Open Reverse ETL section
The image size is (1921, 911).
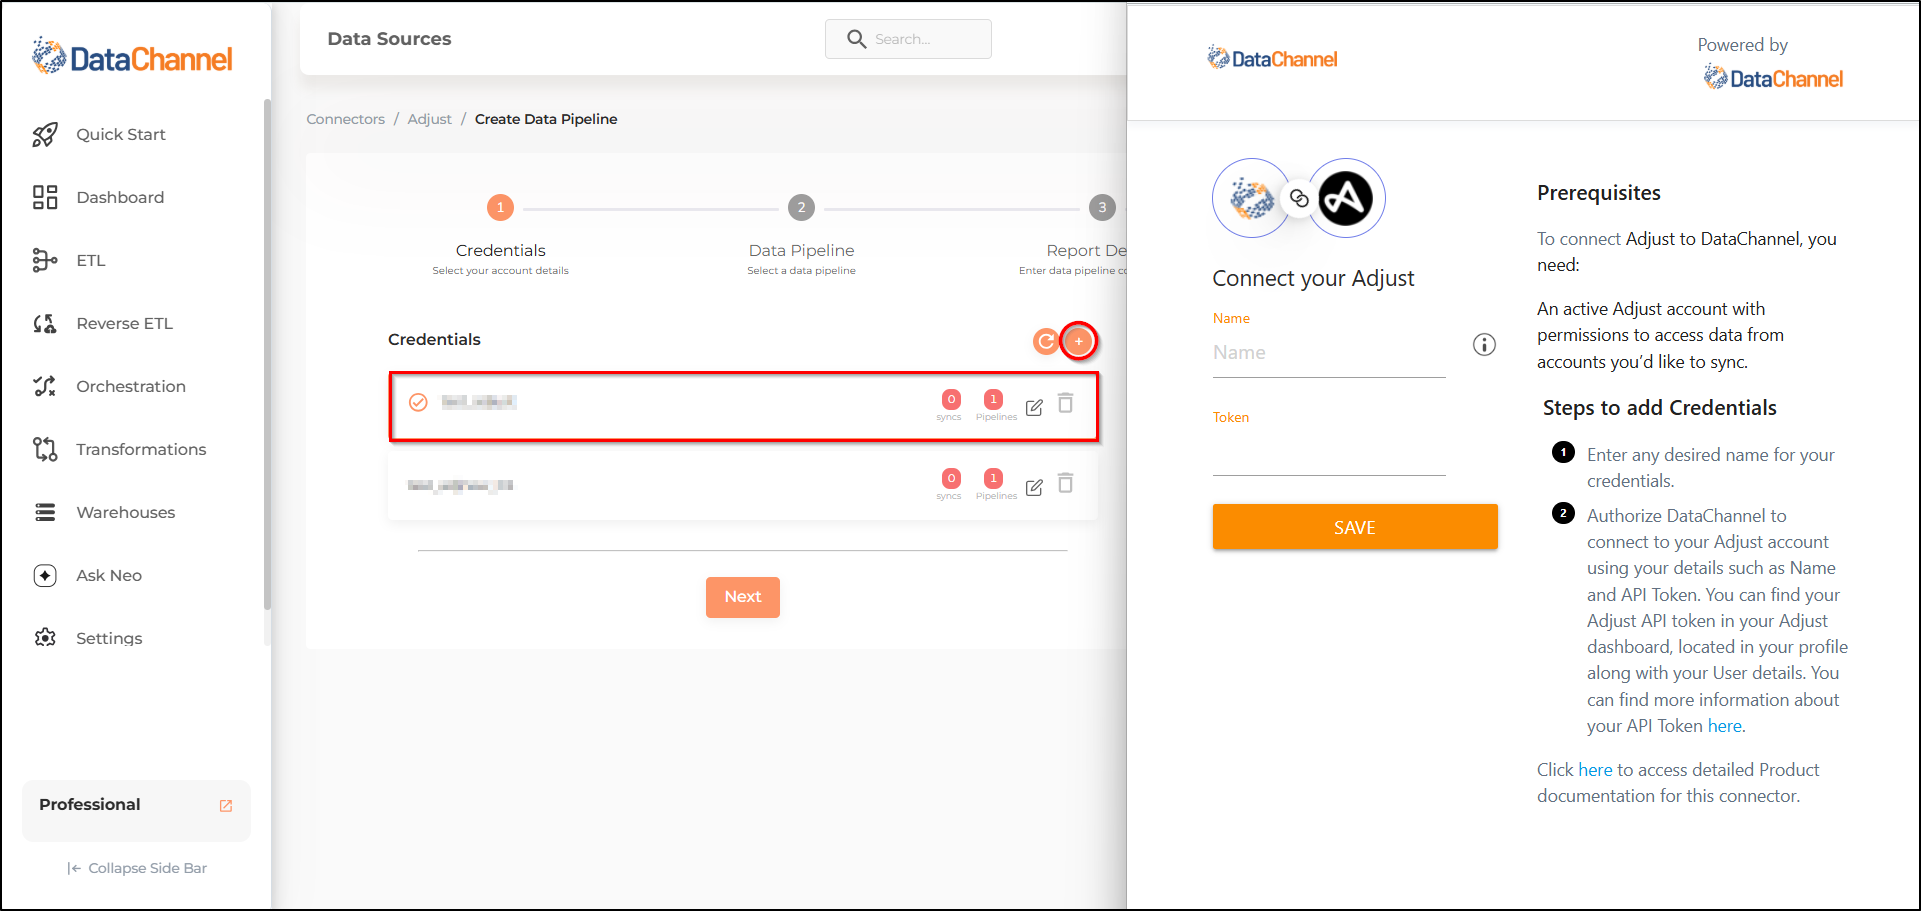pyautogui.click(x=124, y=323)
